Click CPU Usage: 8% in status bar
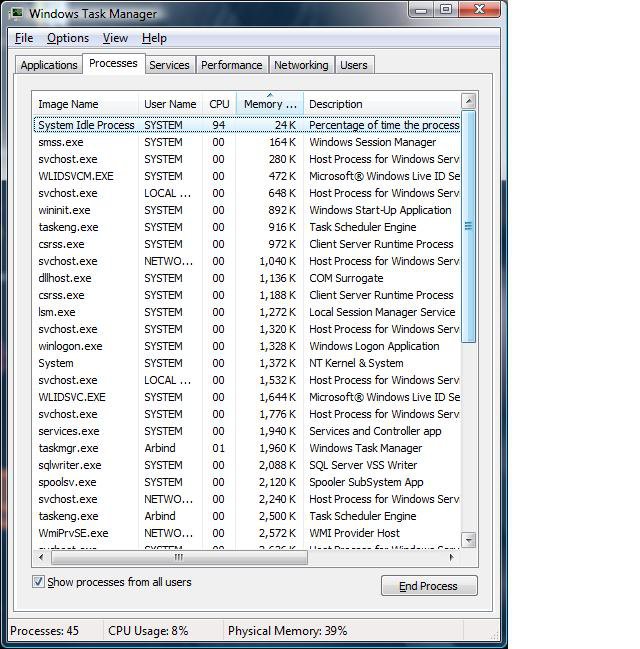 pos(148,630)
